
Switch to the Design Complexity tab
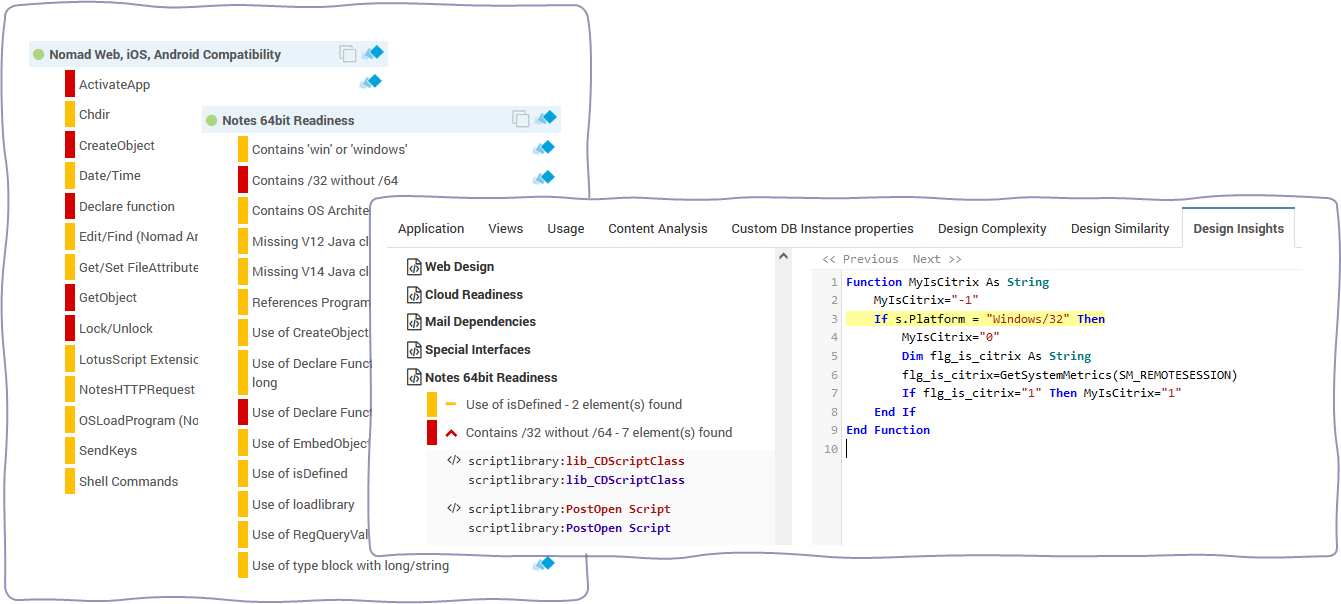[x=992, y=229]
